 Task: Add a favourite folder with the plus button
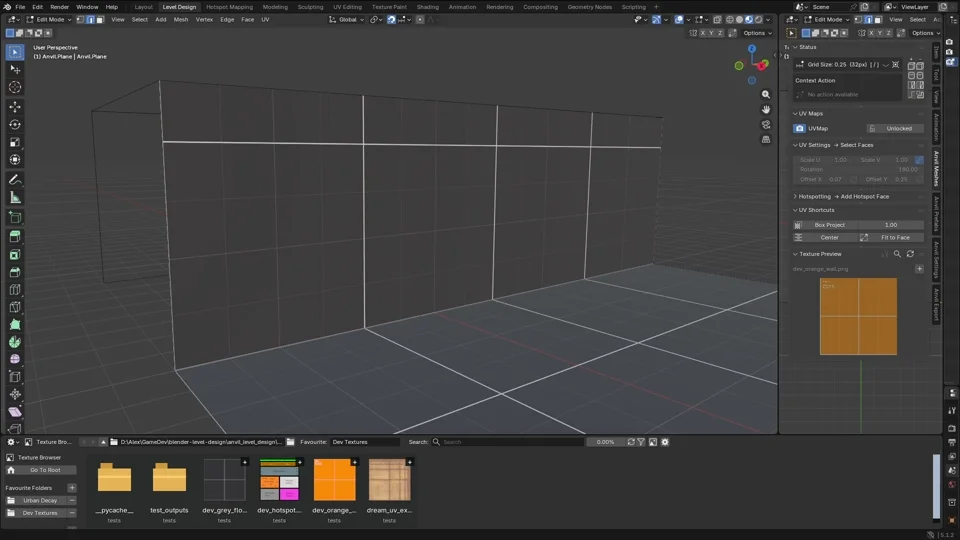(72, 488)
